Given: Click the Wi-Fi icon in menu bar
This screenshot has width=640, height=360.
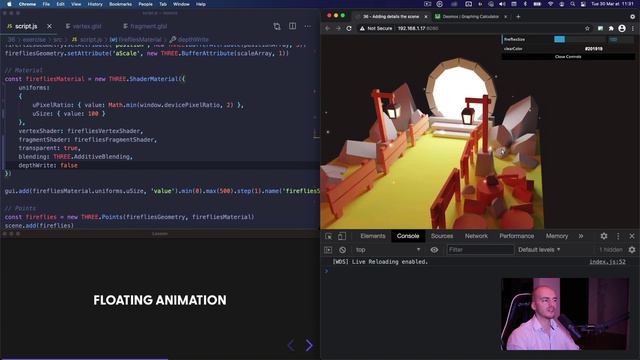Looking at the screenshot, I should coord(551,4).
